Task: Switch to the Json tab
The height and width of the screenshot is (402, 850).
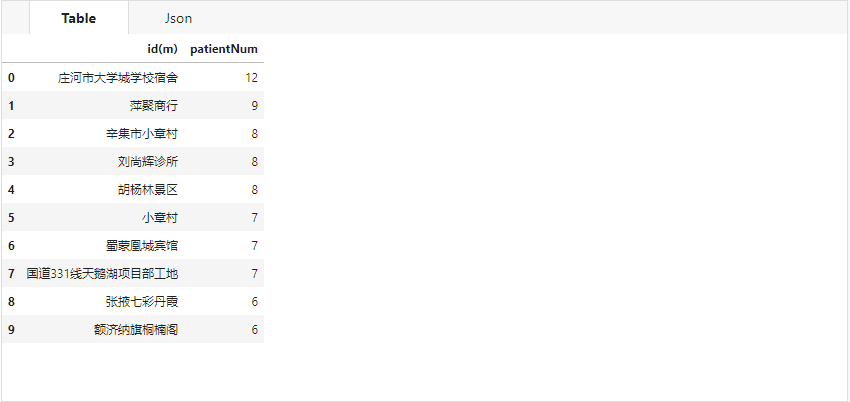Action: (178, 18)
